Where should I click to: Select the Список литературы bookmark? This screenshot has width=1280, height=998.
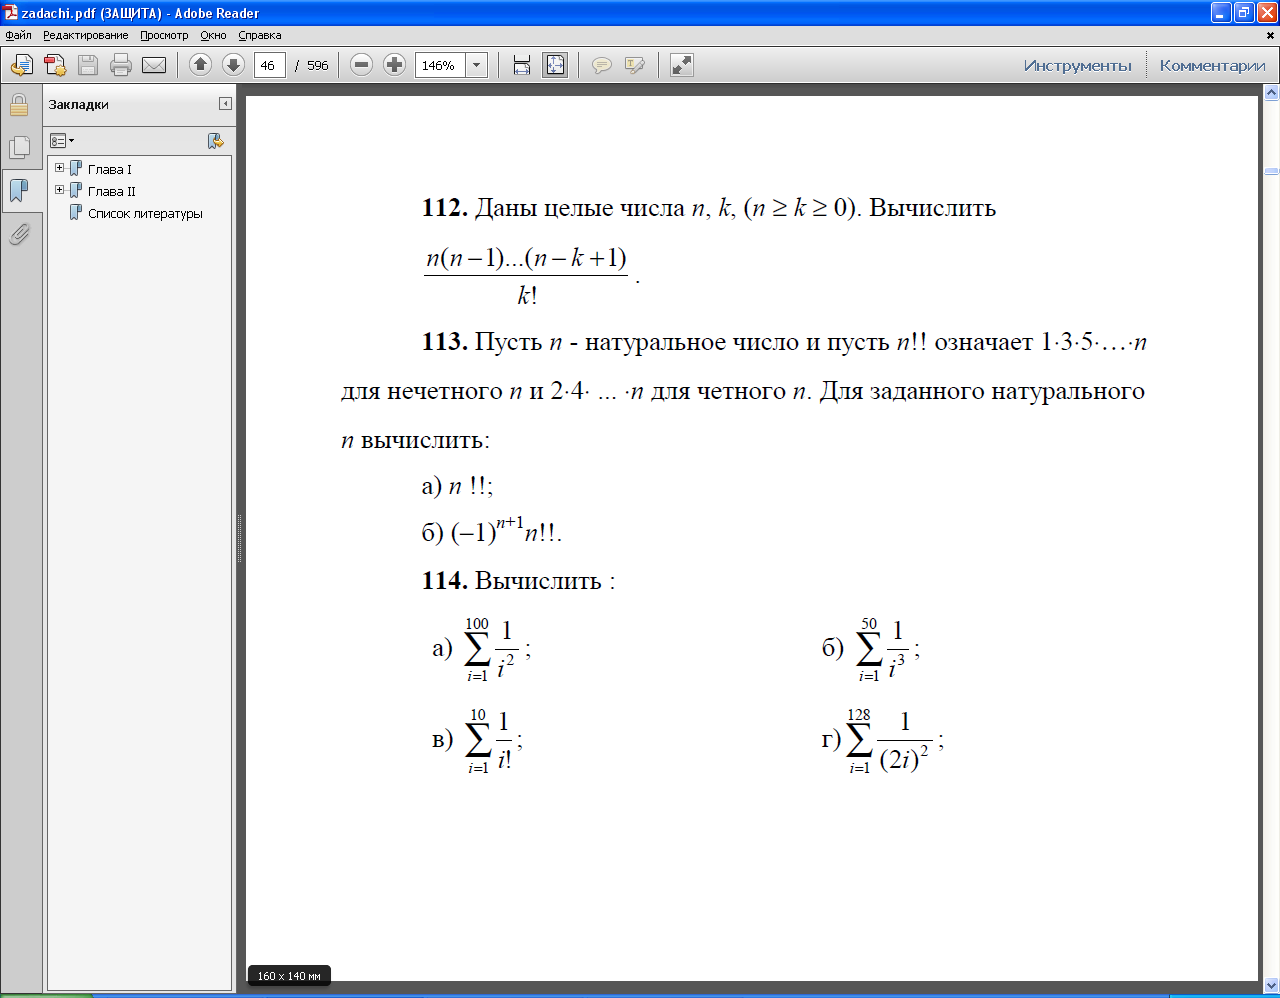point(145,213)
